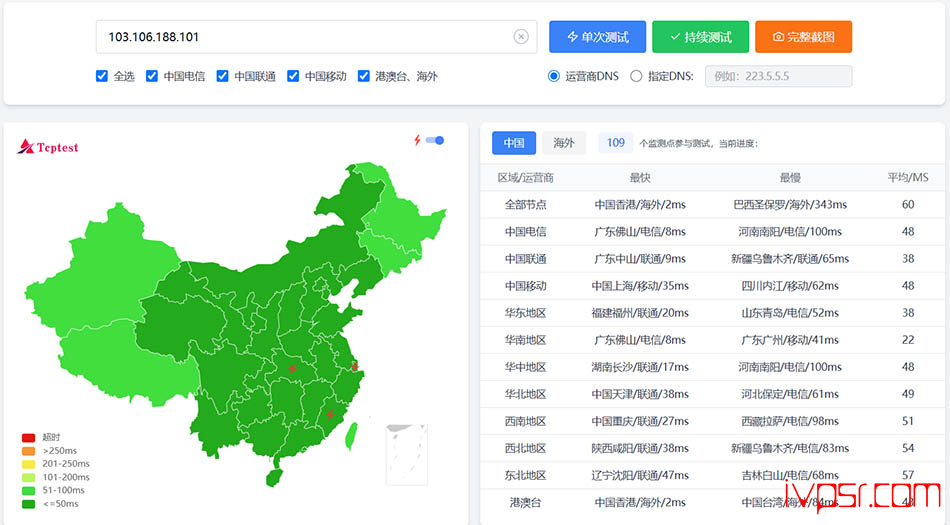The height and width of the screenshot is (525, 950).
Task: Select the 华东地区 row label
Action: point(525,313)
